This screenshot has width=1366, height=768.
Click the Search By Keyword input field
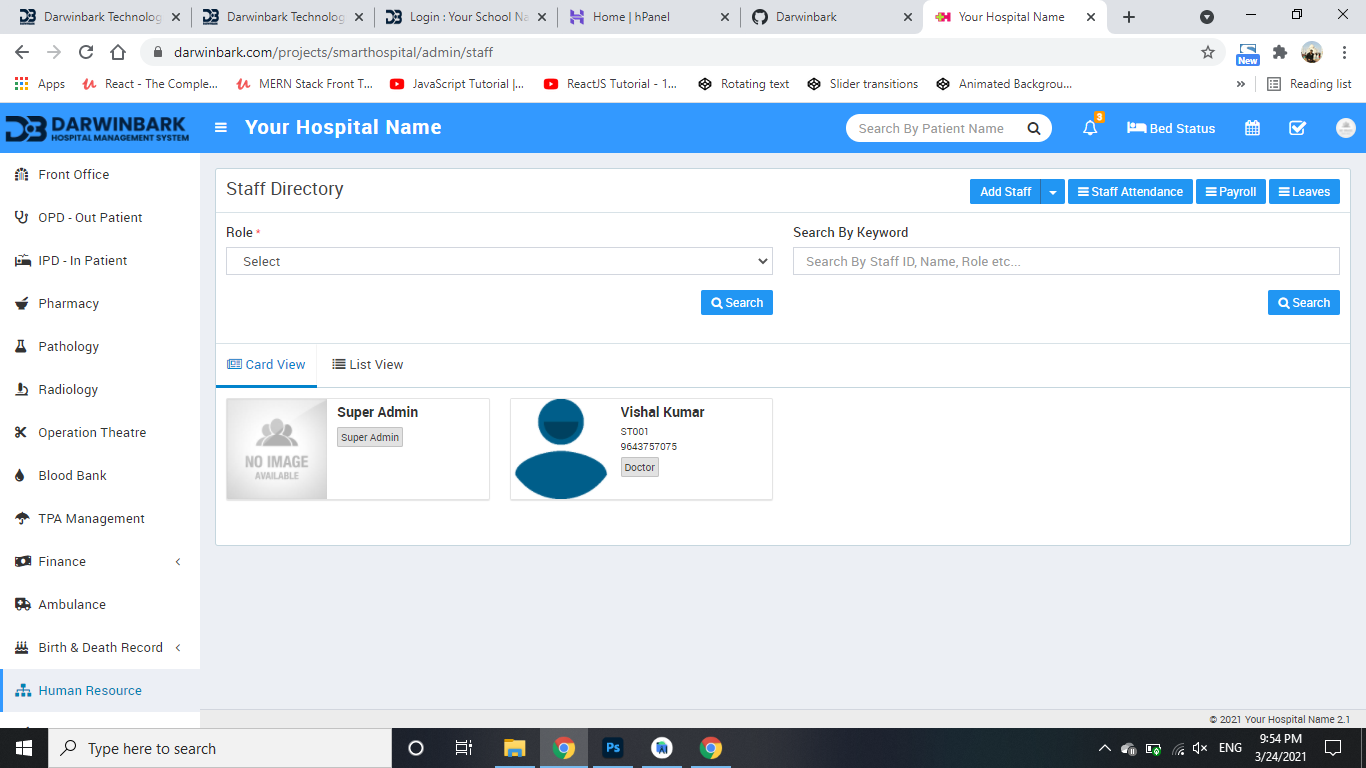(1066, 261)
